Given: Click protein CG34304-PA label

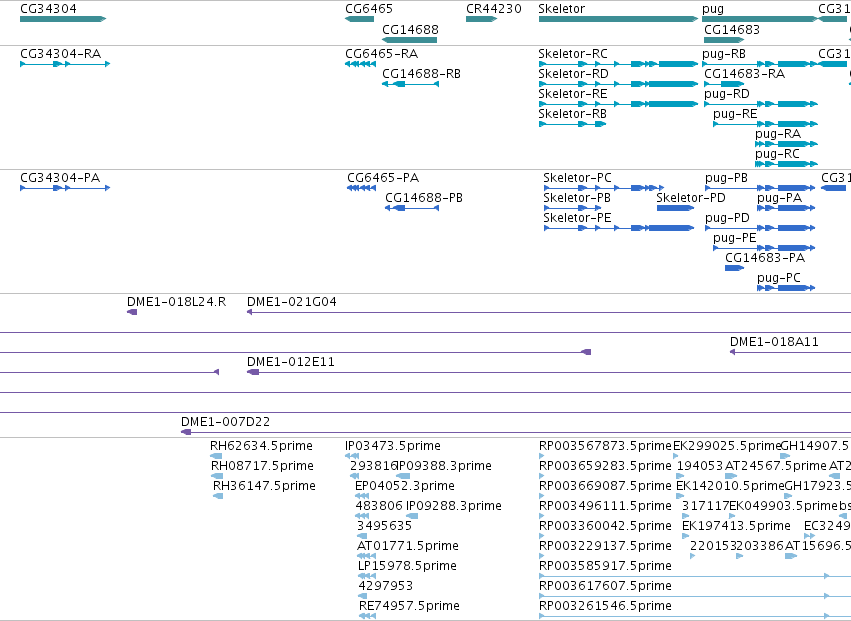Looking at the screenshot, I should 60,178.
